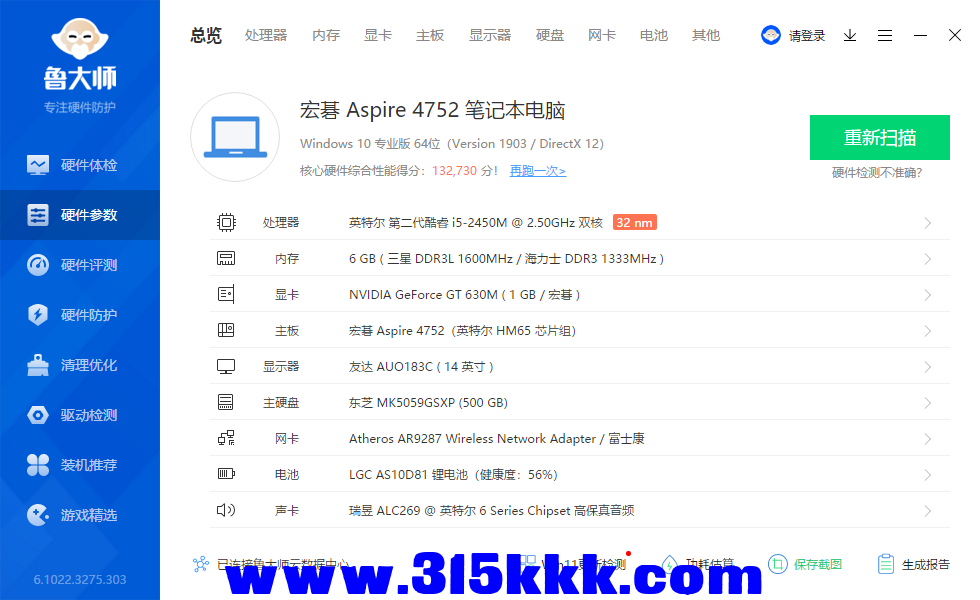Viewport: 980px width, 600px height.
Task: Open 装机推荐 in the sidebar
Action: (80, 465)
